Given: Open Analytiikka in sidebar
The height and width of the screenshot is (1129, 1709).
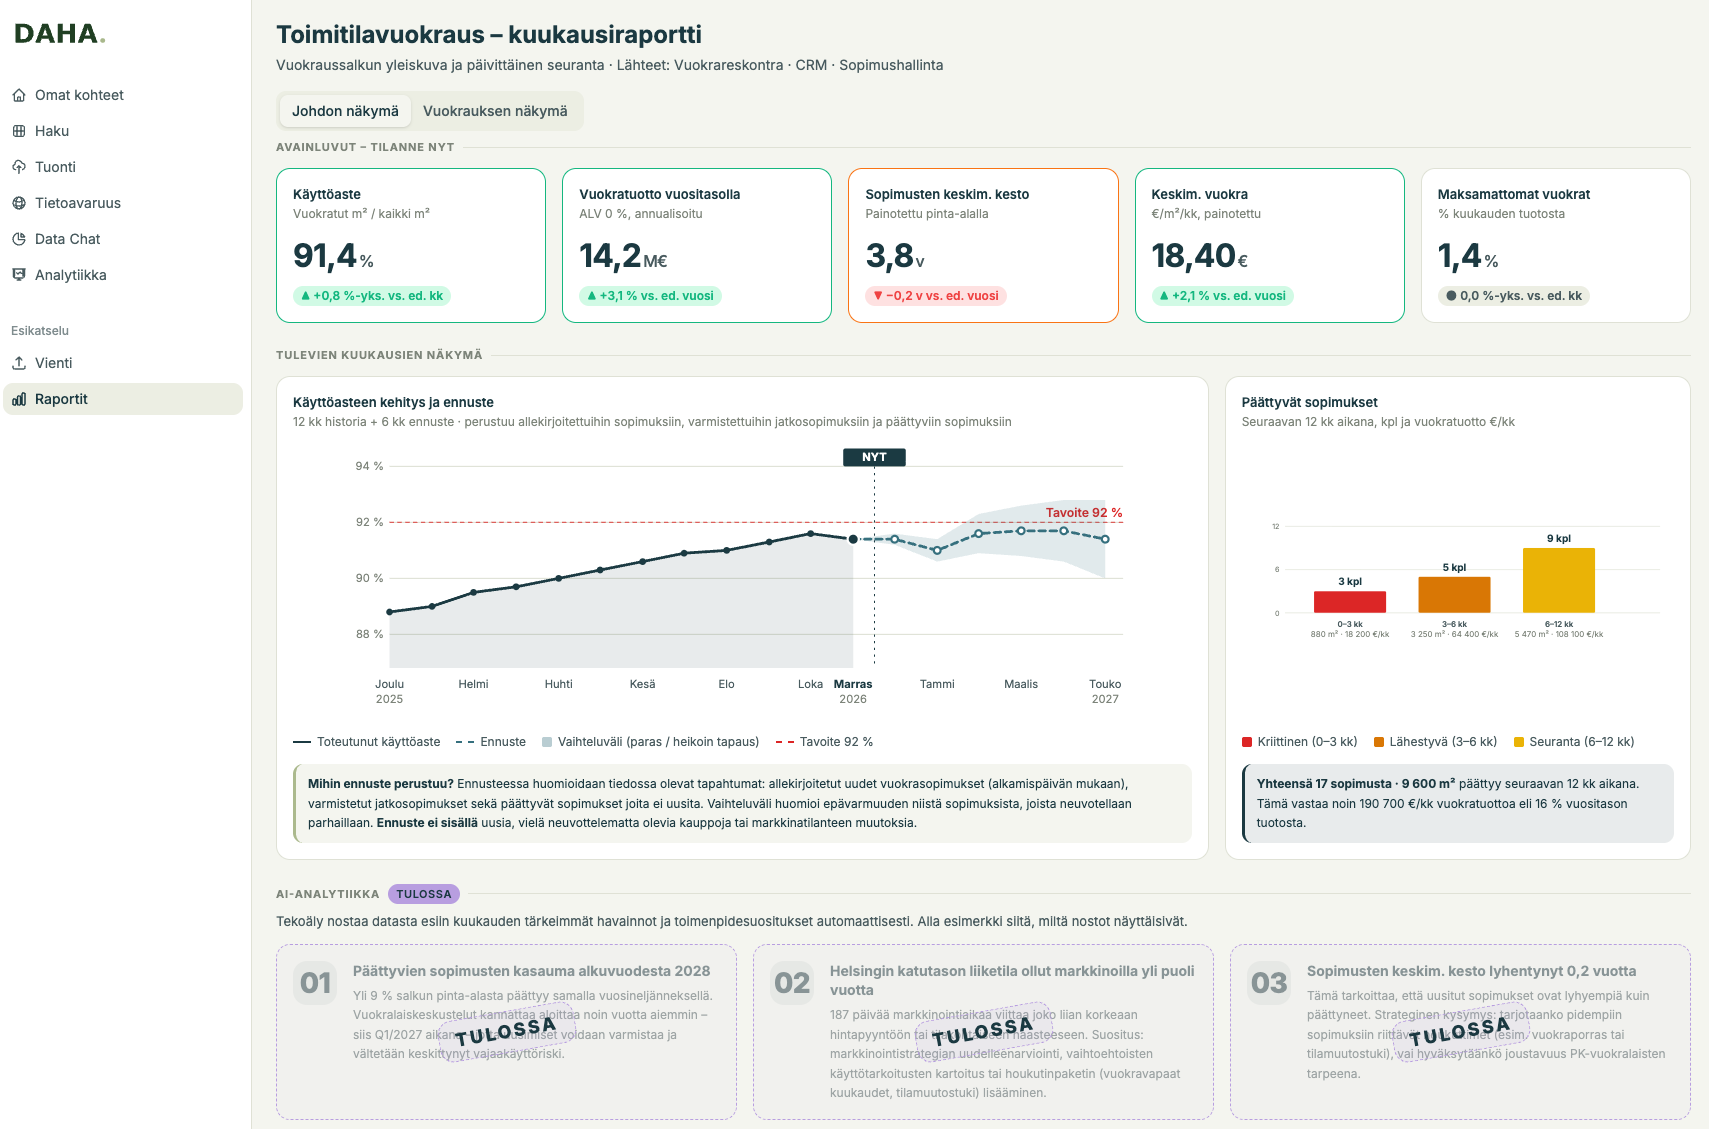Looking at the screenshot, I should click(123, 275).
